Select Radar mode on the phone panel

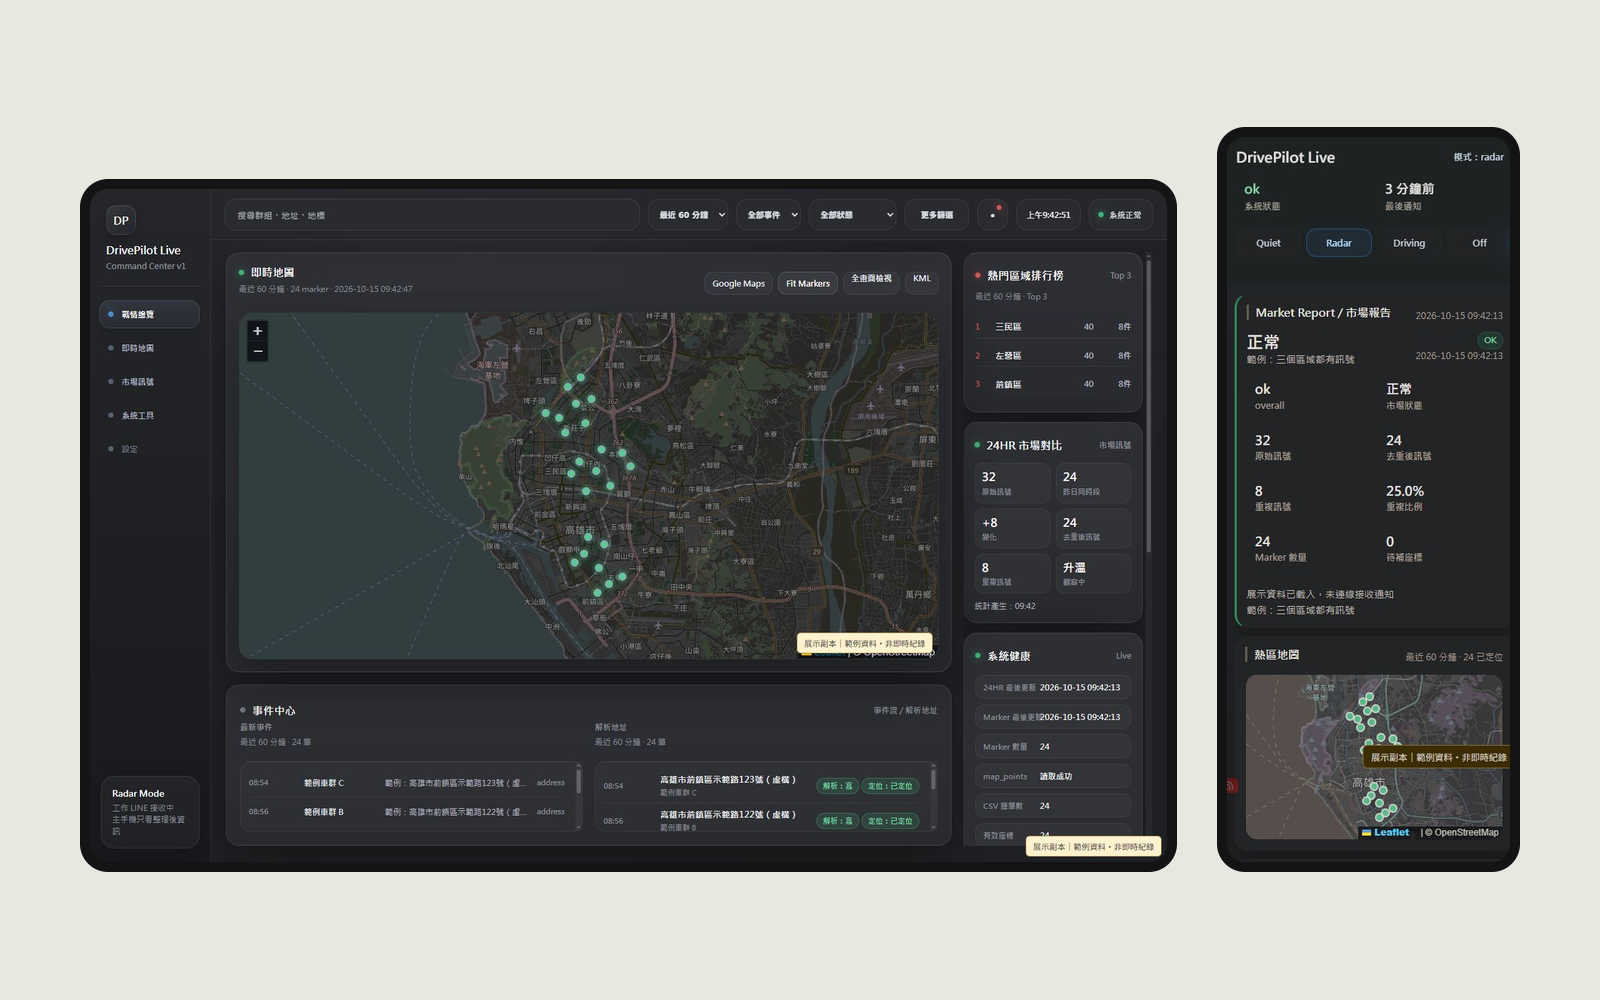[x=1338, y=243]
